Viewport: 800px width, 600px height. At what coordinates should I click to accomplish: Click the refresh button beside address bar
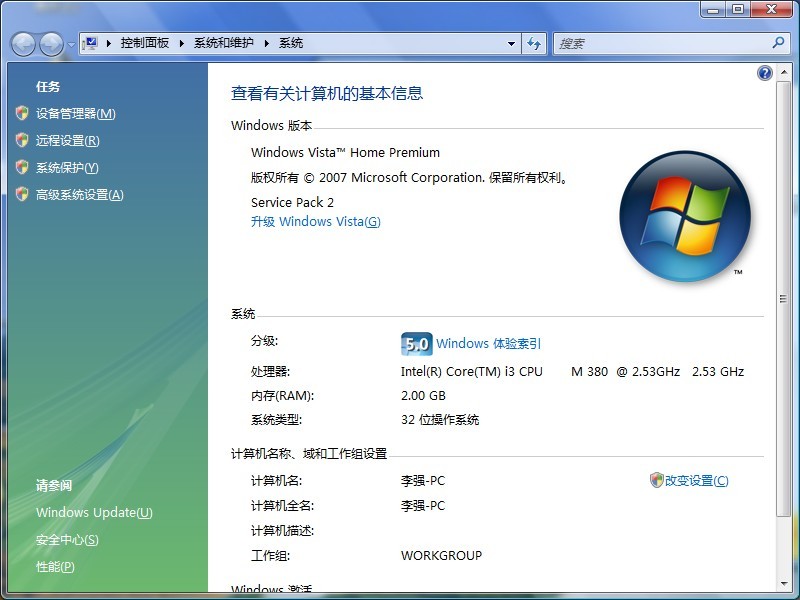click(x=534, y=44)
